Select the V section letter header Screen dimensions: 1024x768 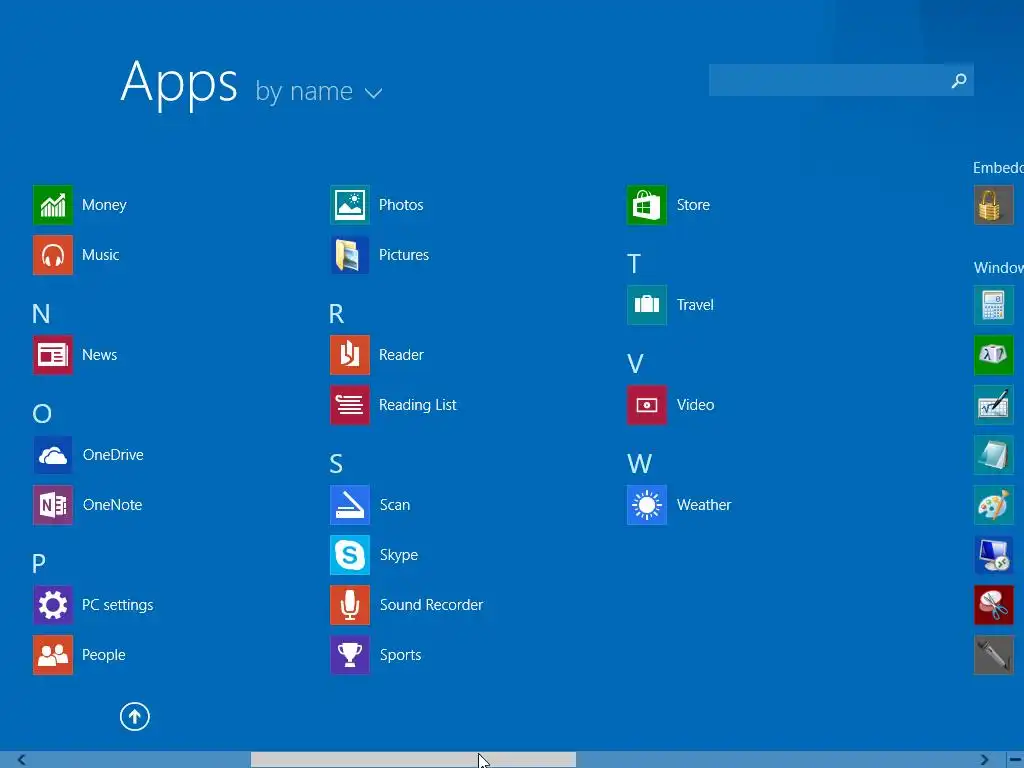click(x=635, y=364)
